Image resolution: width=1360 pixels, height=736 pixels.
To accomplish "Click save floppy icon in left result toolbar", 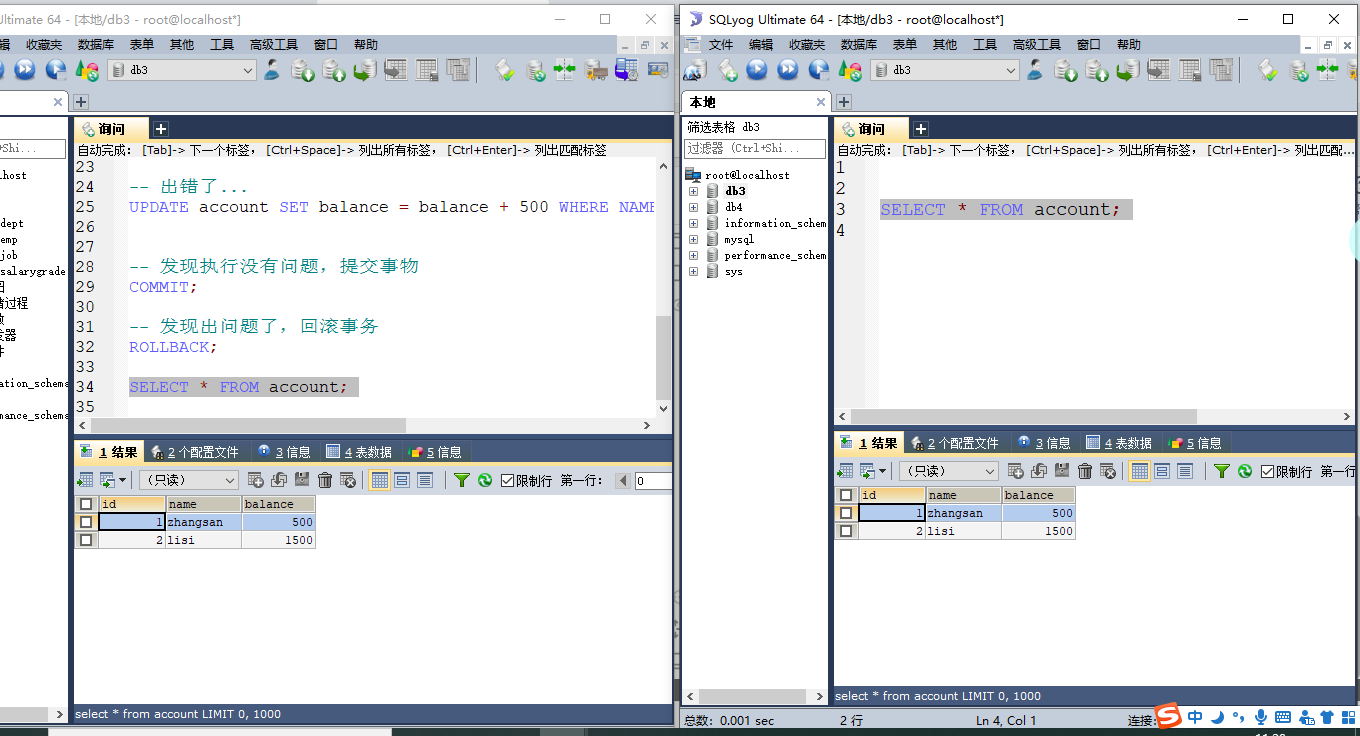I will [302, 480].
